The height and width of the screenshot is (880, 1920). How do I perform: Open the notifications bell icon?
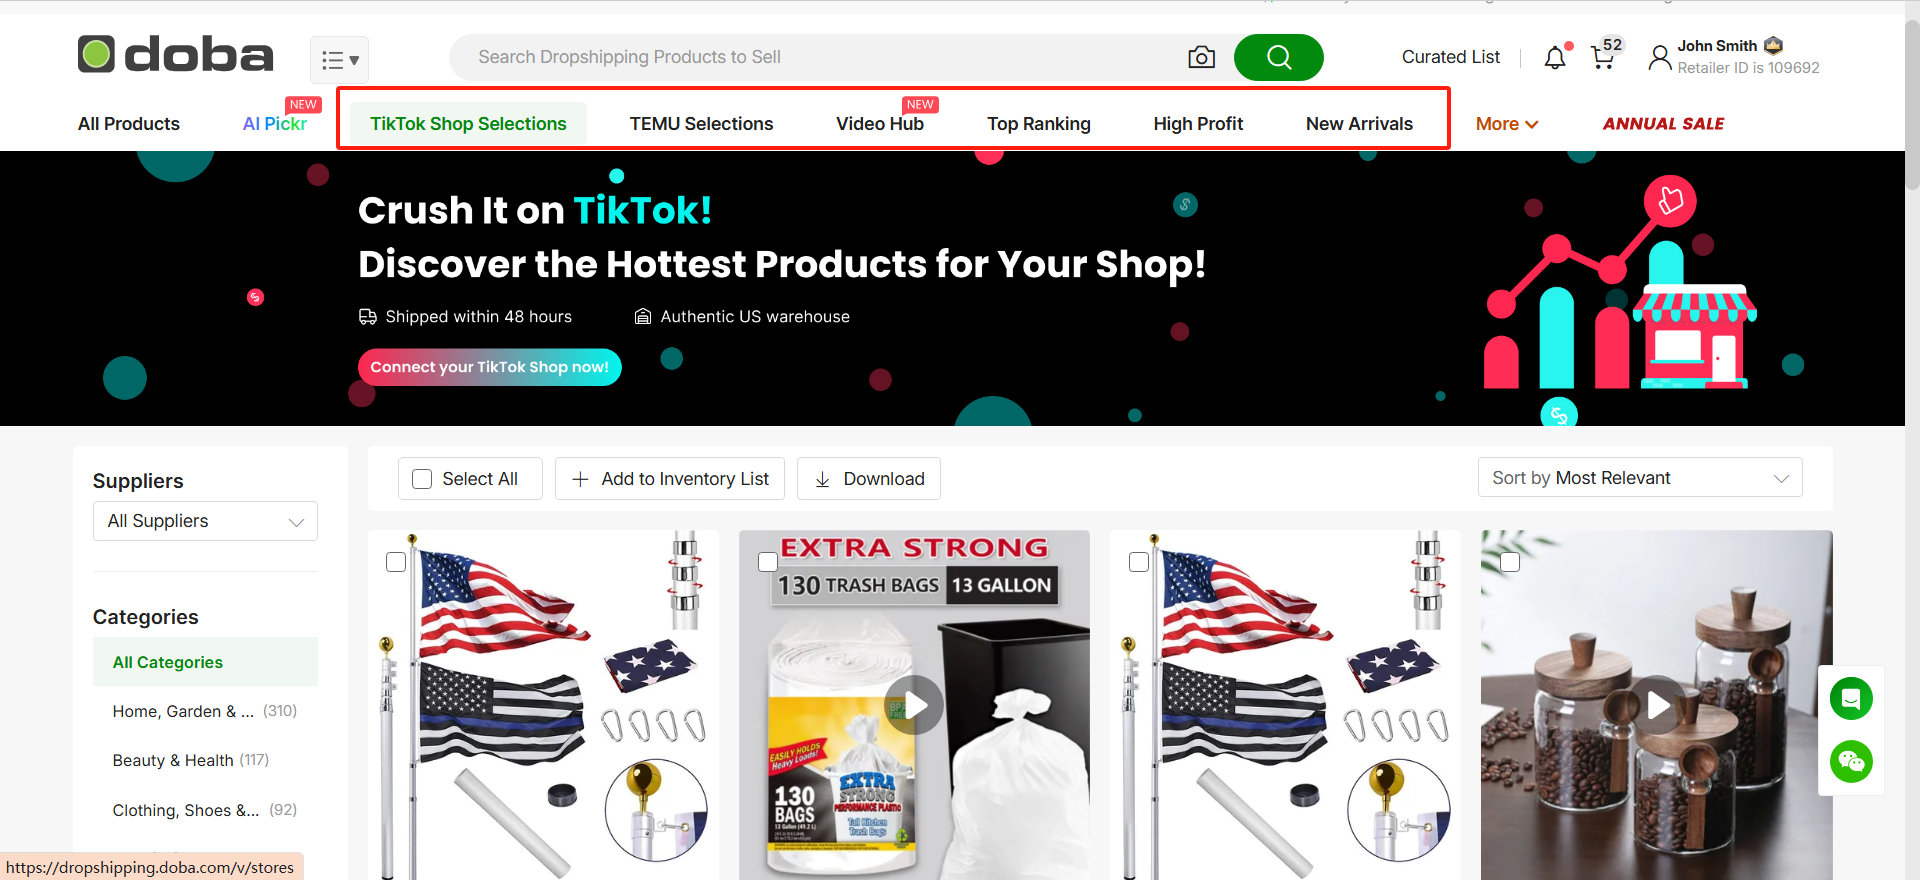1555,57
